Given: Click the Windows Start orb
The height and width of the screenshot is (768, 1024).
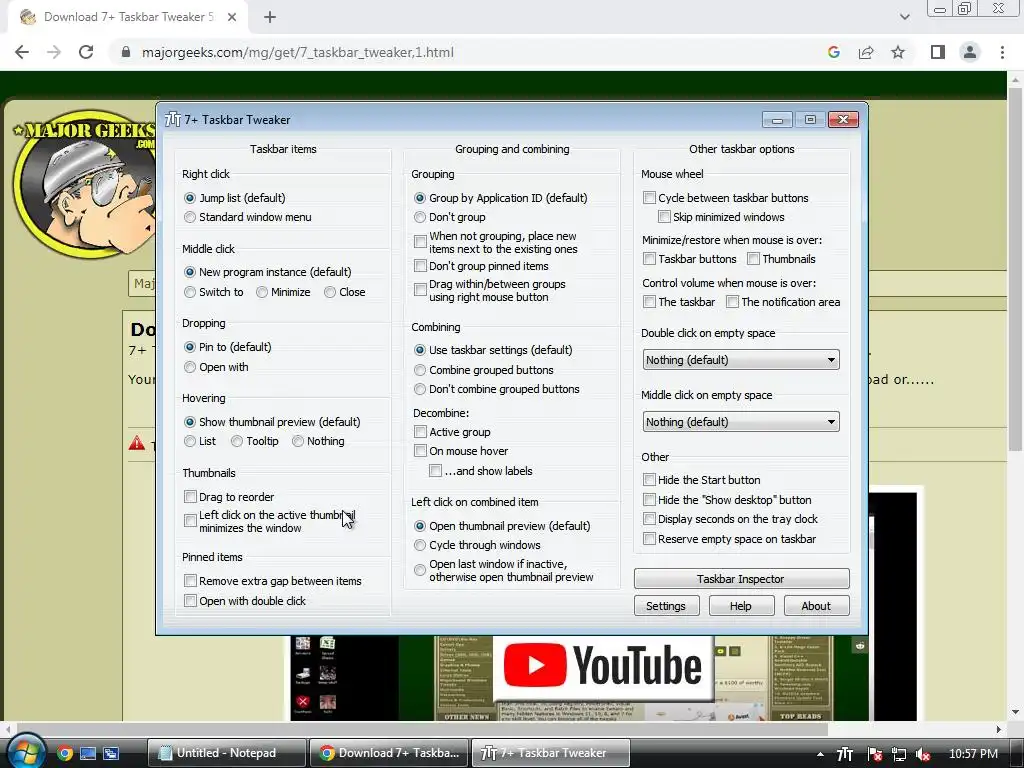Looking at the screenshot, I should pyautogui.click(x=26, y=752).
